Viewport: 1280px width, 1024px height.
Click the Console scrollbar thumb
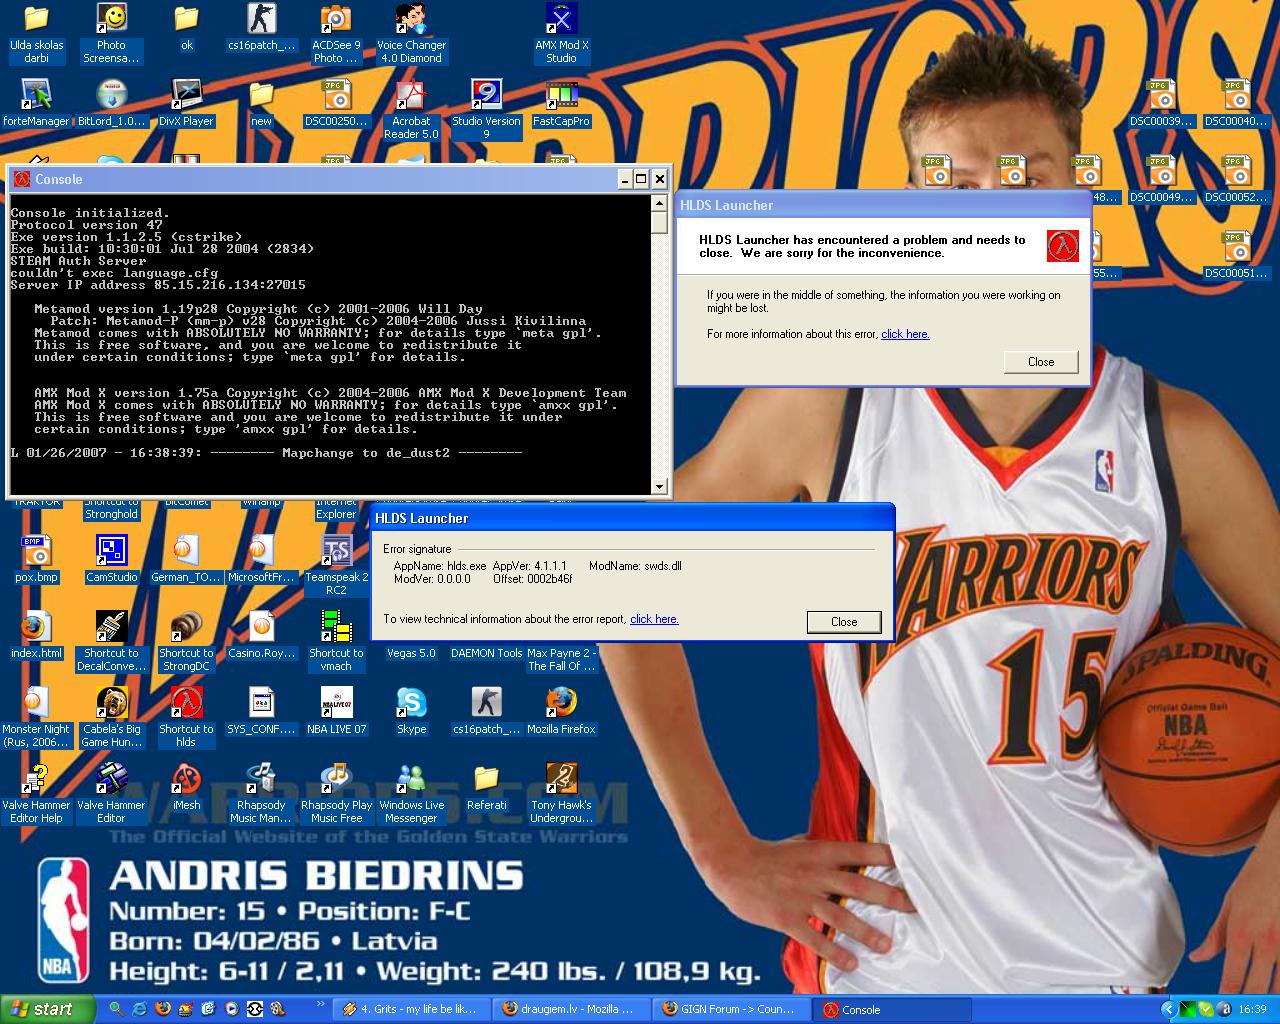tap(659, 222)
